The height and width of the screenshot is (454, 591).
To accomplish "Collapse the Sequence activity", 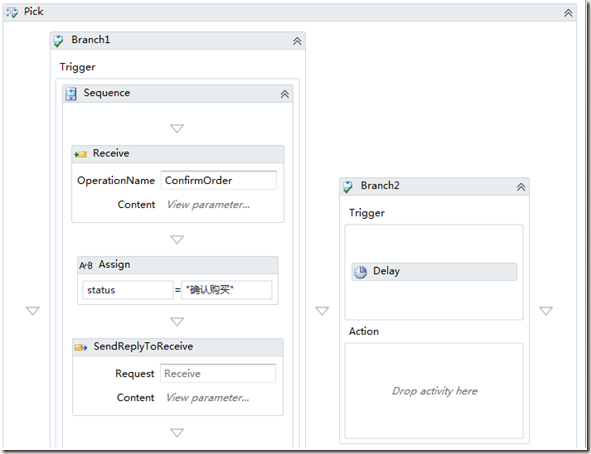I will (285, 94).
